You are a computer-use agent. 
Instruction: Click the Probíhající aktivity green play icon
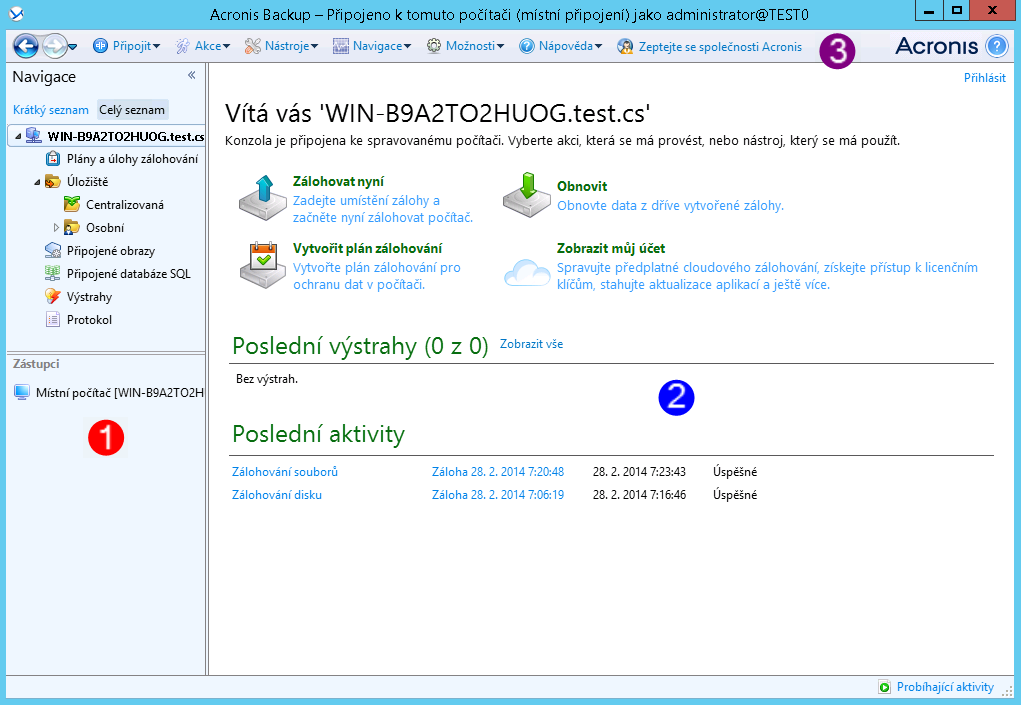pyautogui.click(x=885, y=687)
